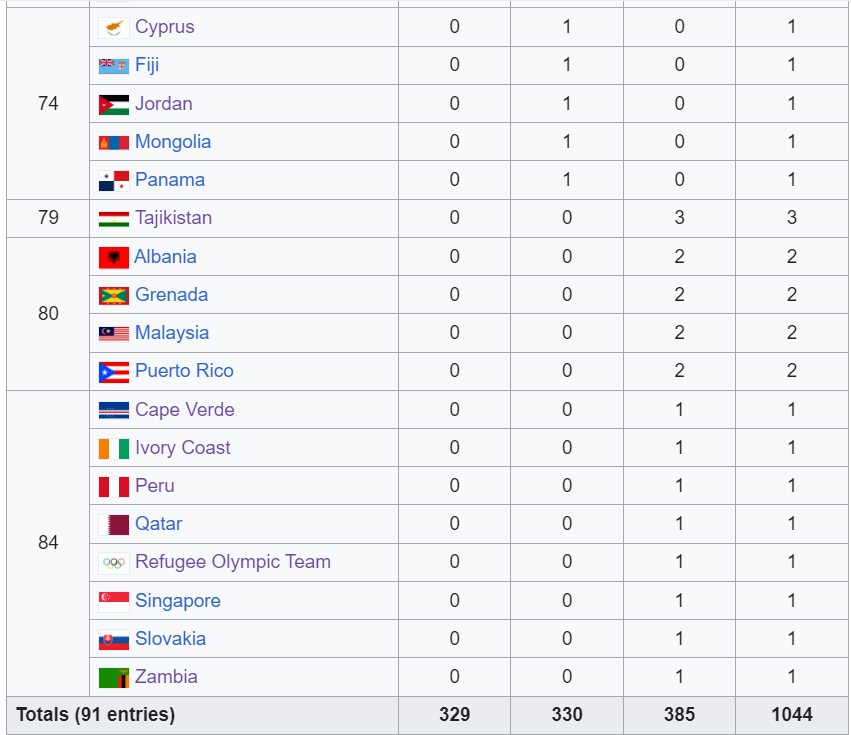Click the Panama flag icon
This screenshot has height=735, width=851.
coord(114,181)
